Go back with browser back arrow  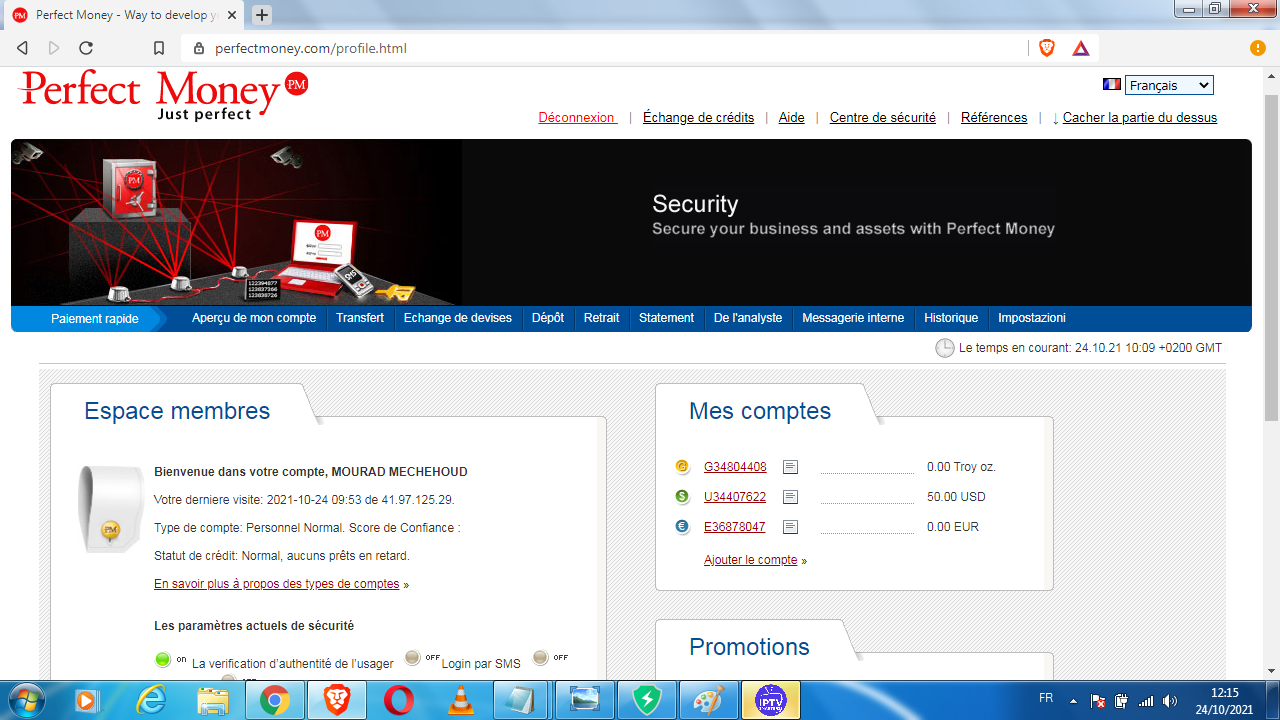point(22,48)
